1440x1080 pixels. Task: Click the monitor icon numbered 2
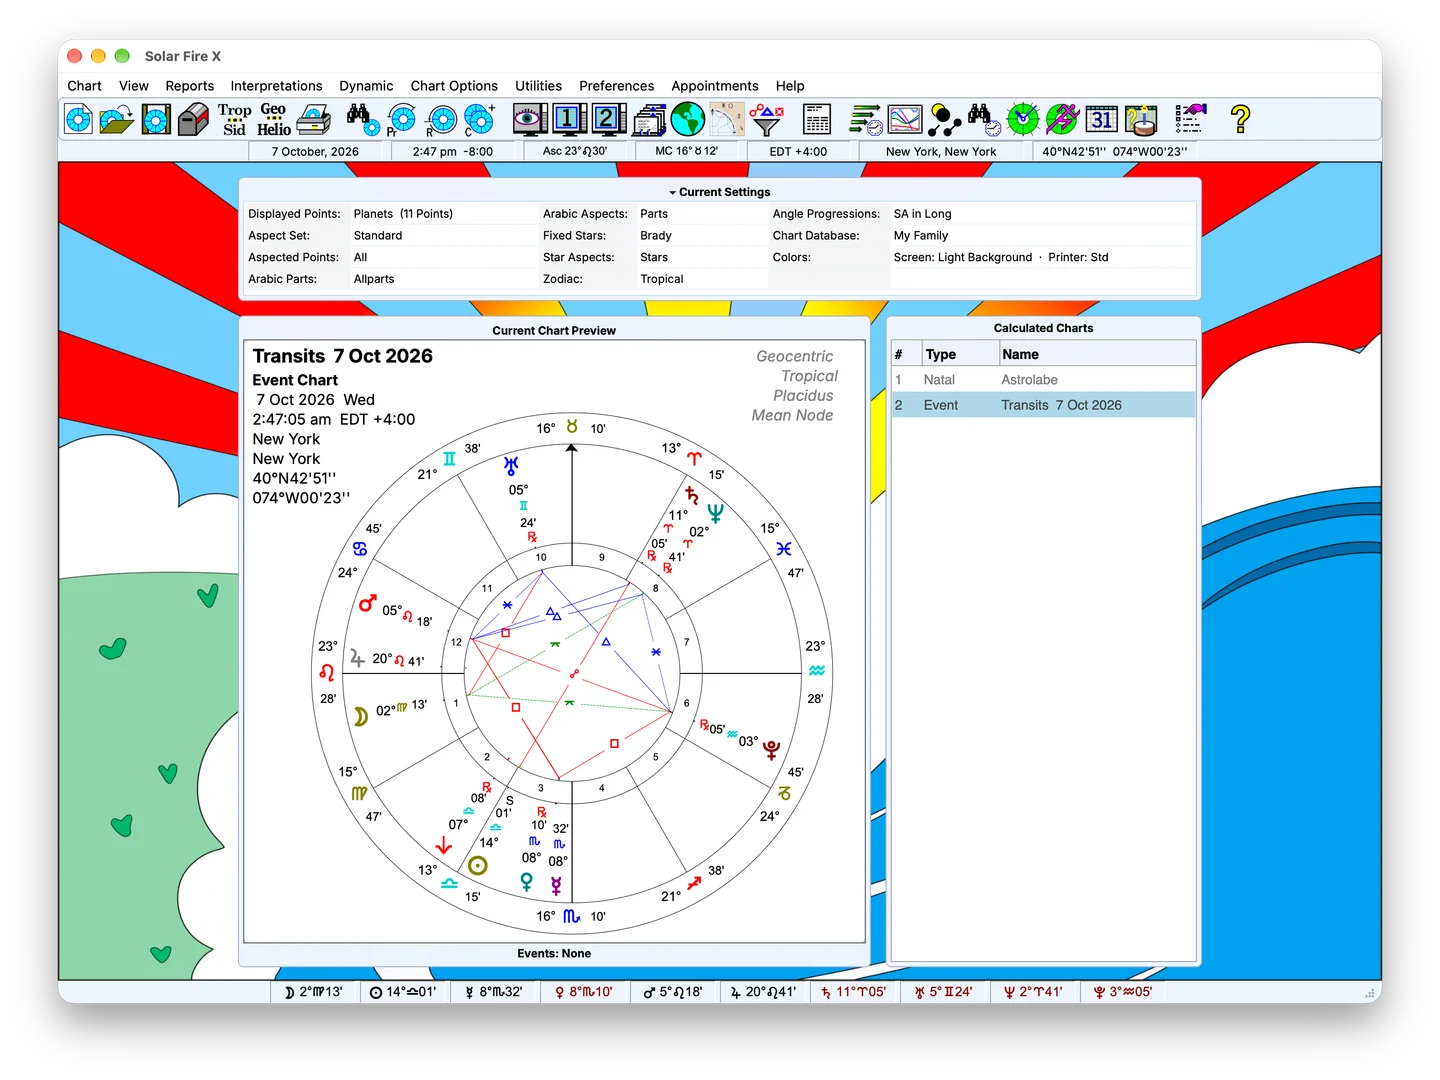click(x=608, y=120)
